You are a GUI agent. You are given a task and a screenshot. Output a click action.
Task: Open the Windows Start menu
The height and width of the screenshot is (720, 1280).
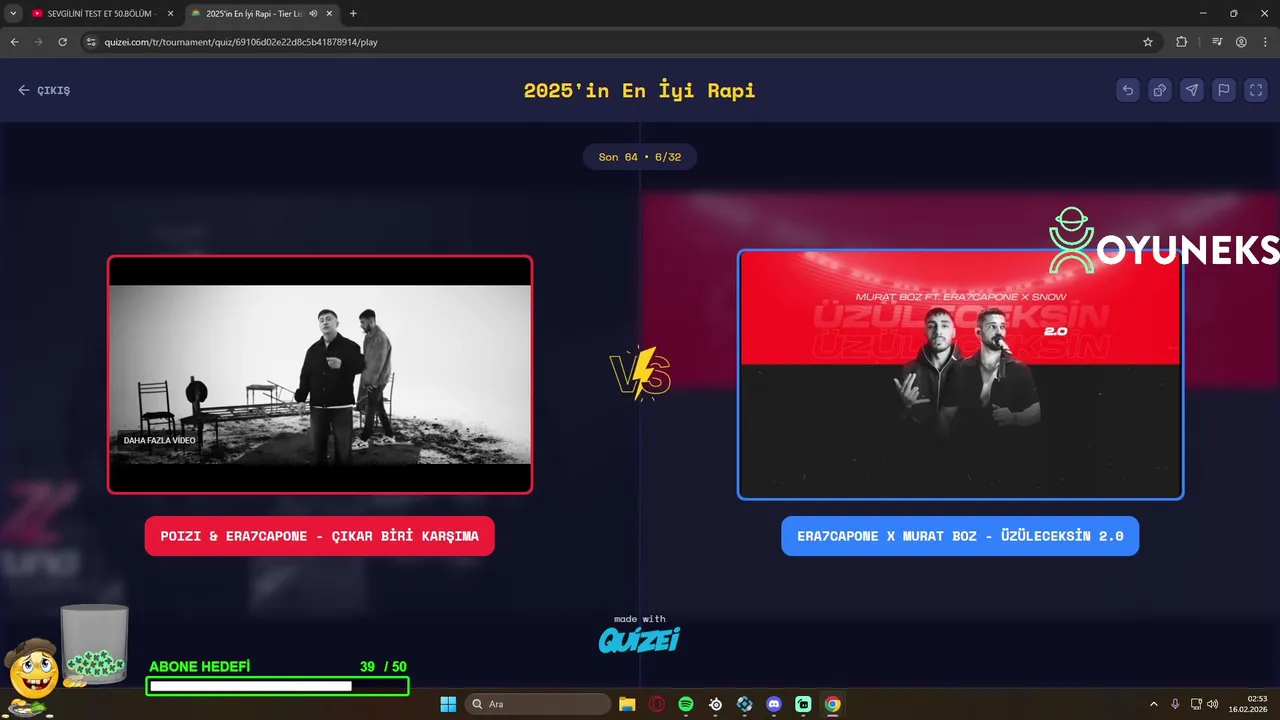pyautogui.click(x=448, y=704)
